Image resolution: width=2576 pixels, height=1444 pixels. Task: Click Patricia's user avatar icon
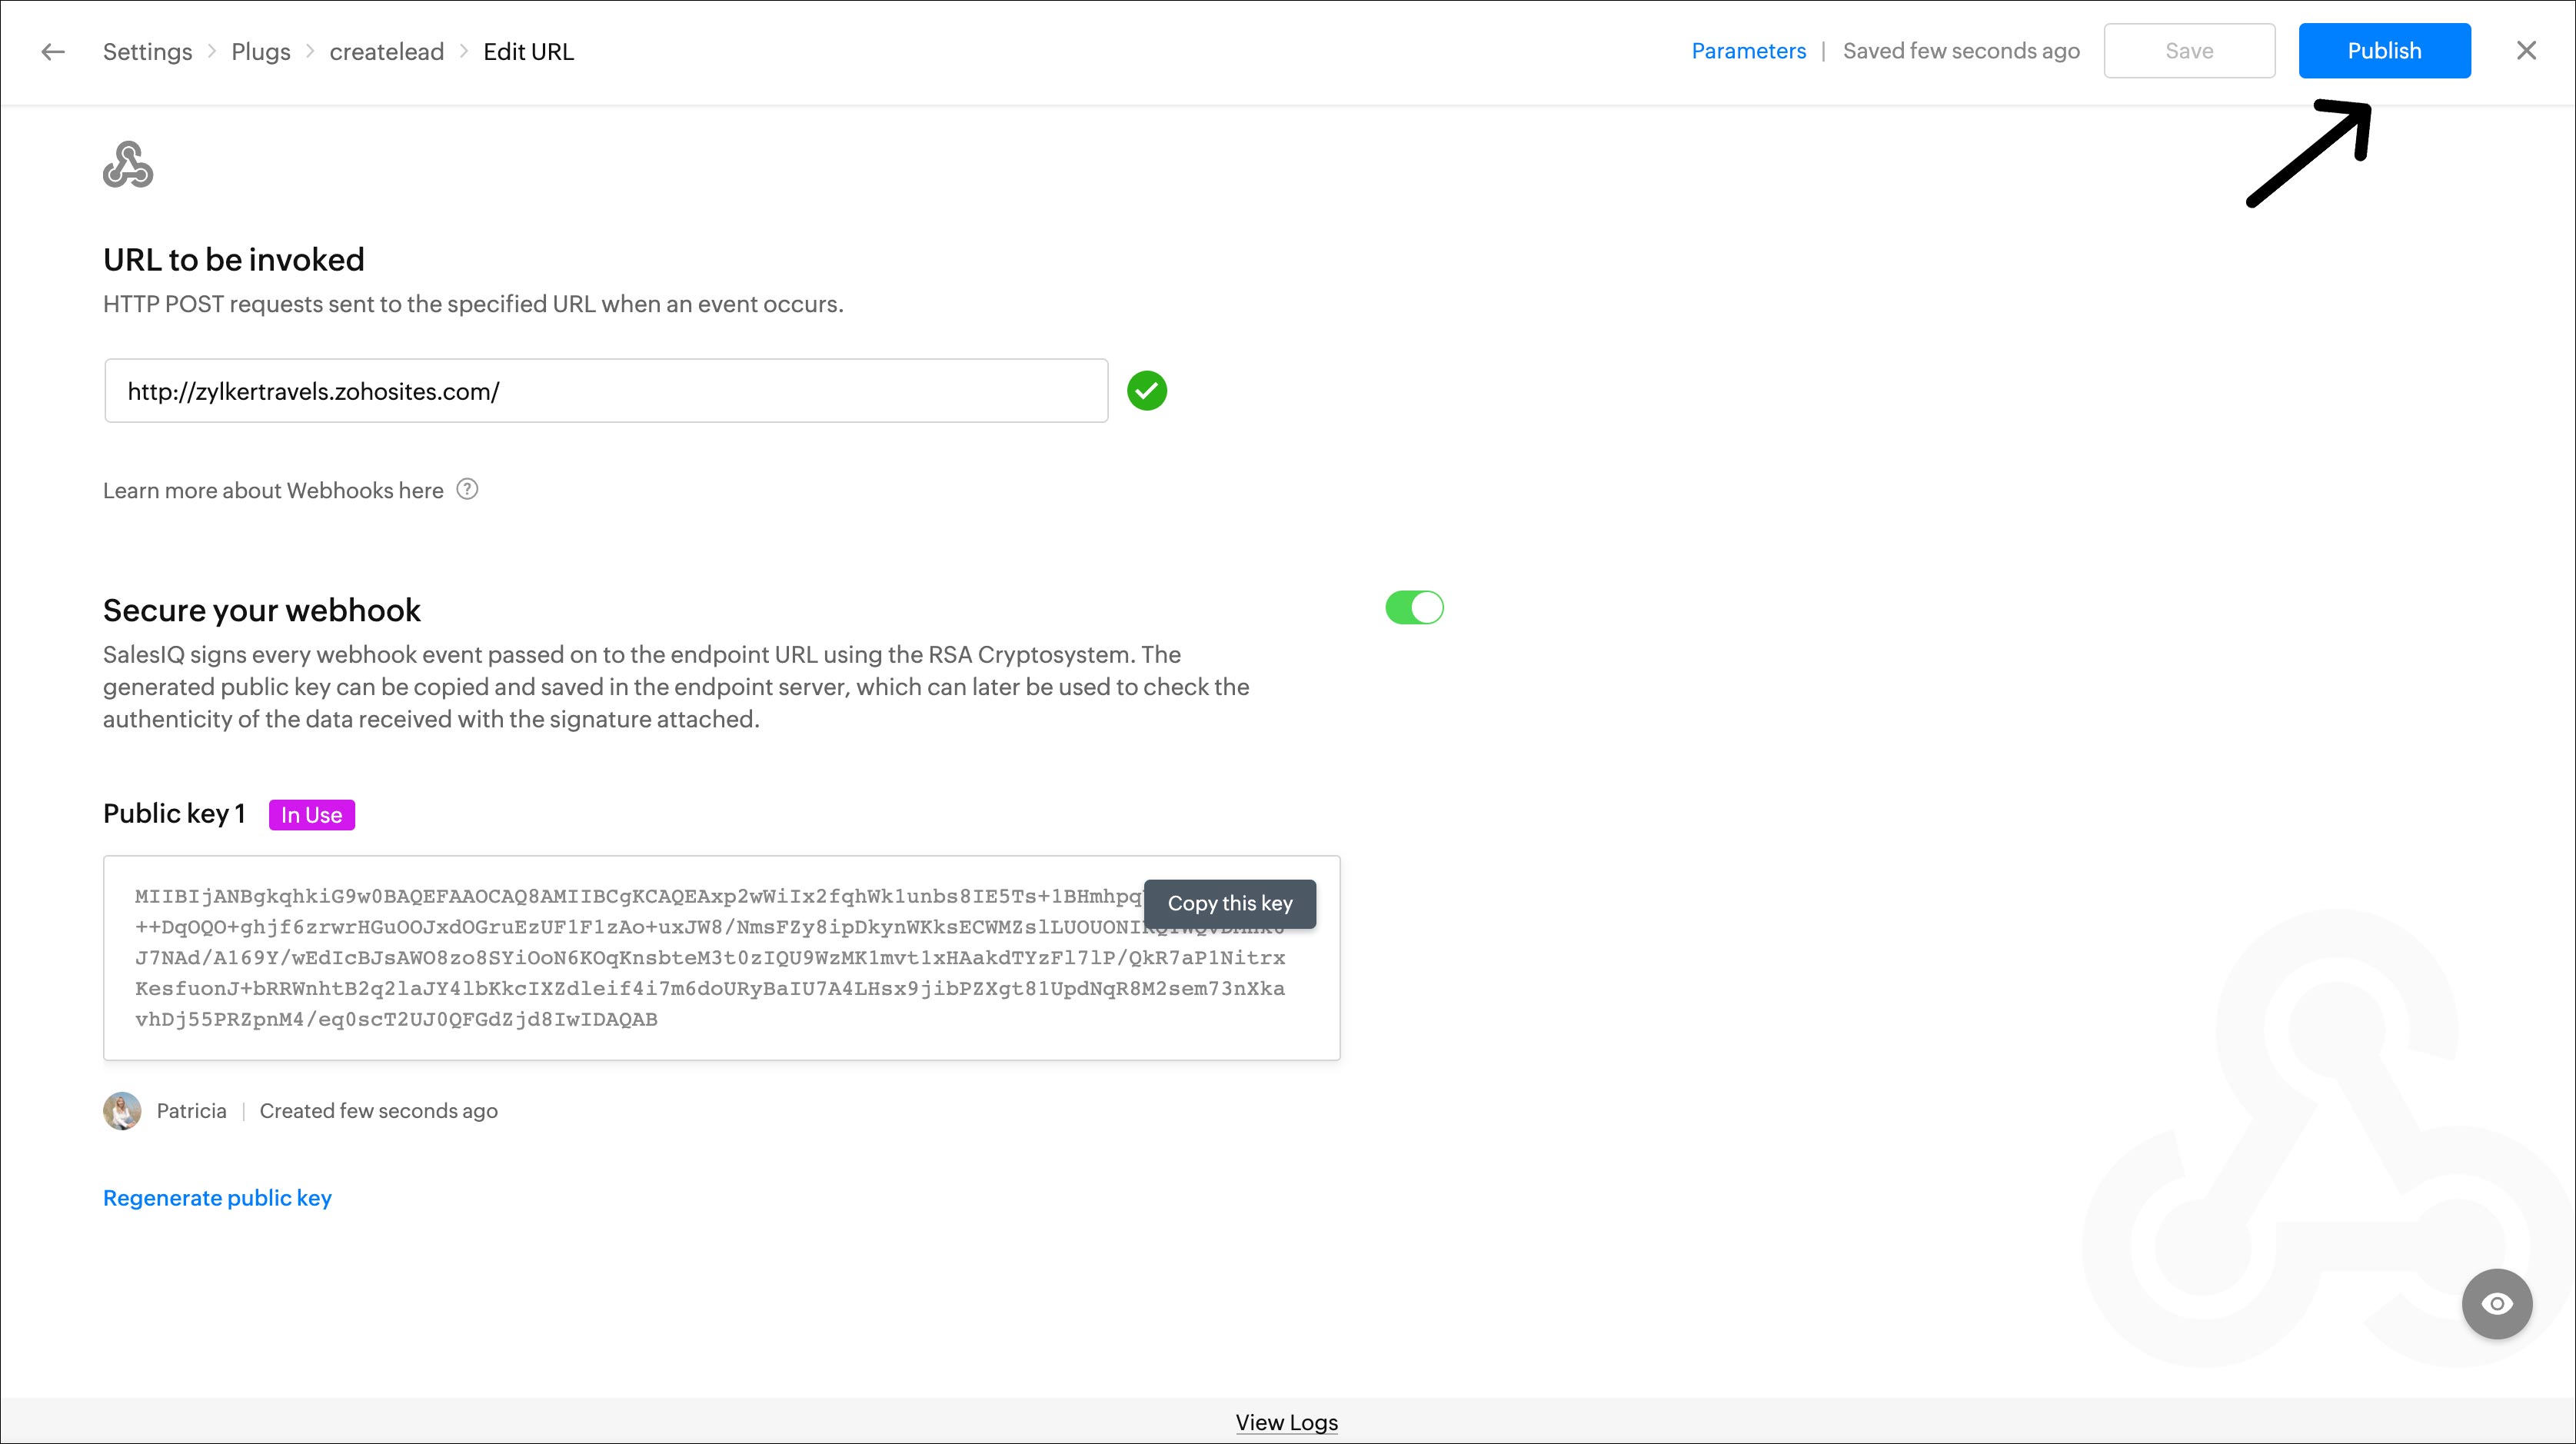122,1110
